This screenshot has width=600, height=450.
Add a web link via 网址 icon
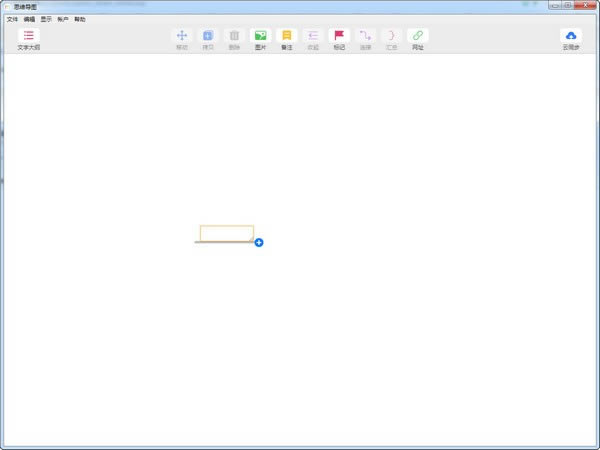tap(418, 36)
